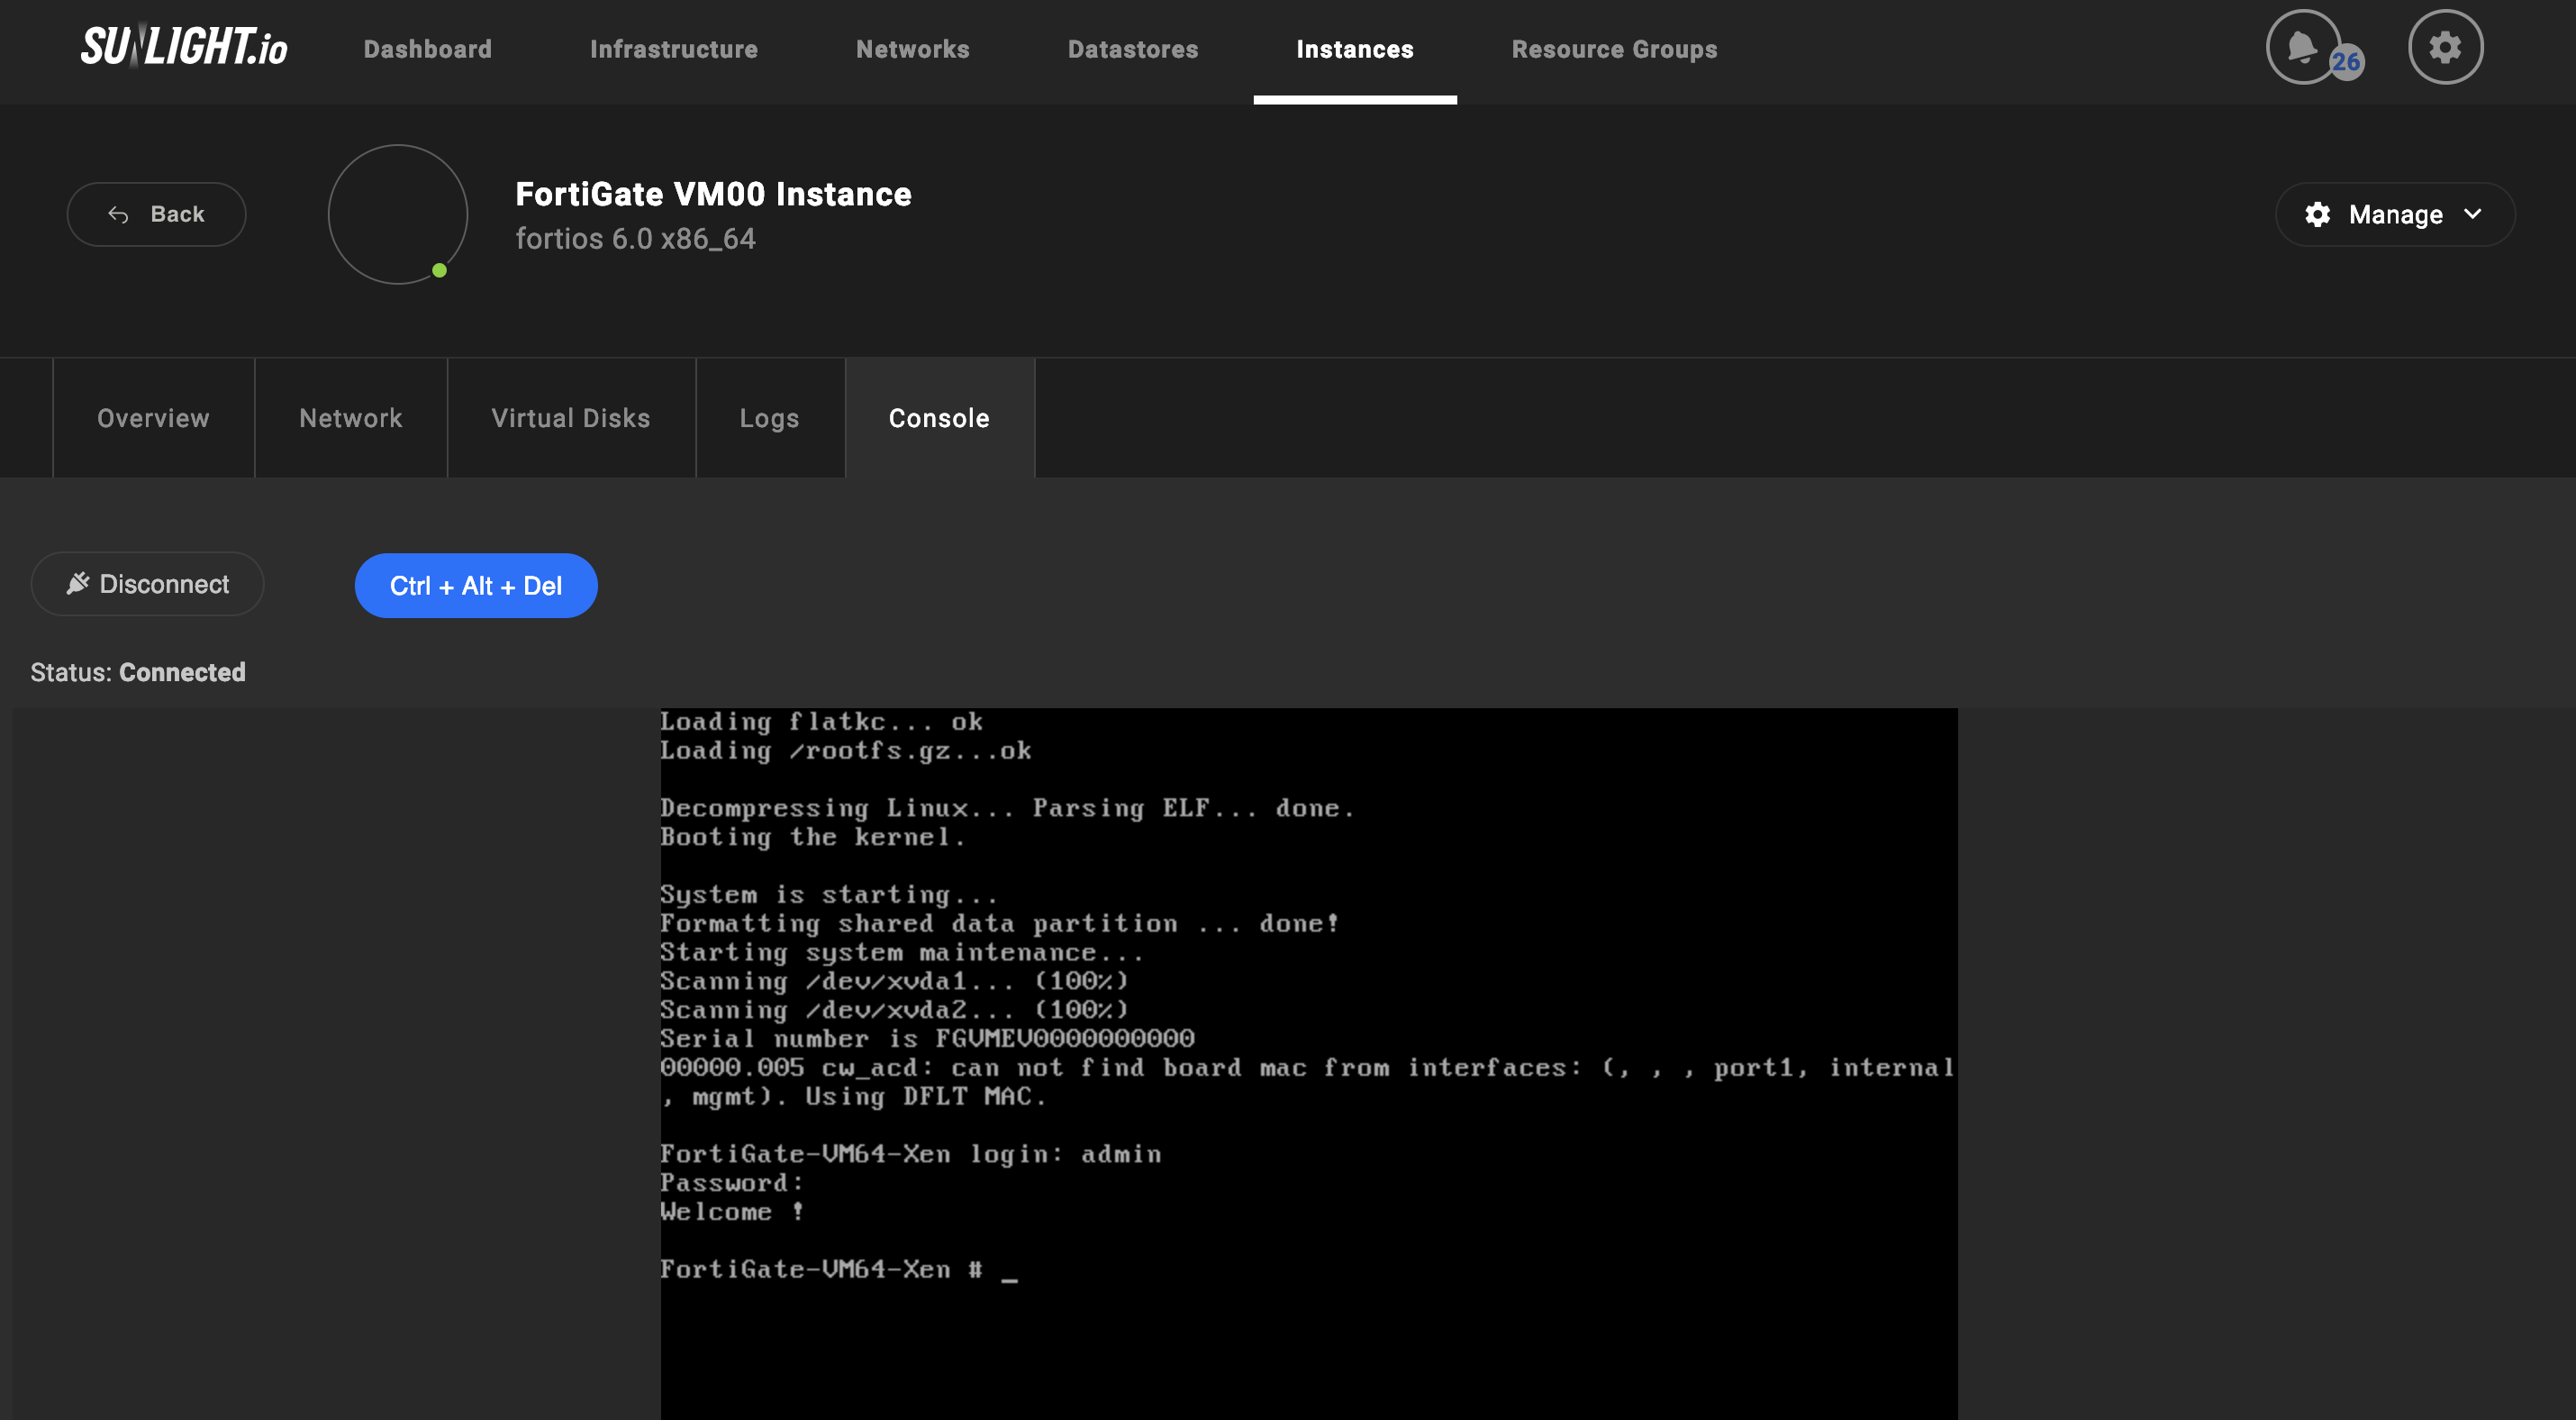Screen dimensions: 2576x1420
Task: Select the Network tab
Action: pos(351,416)
